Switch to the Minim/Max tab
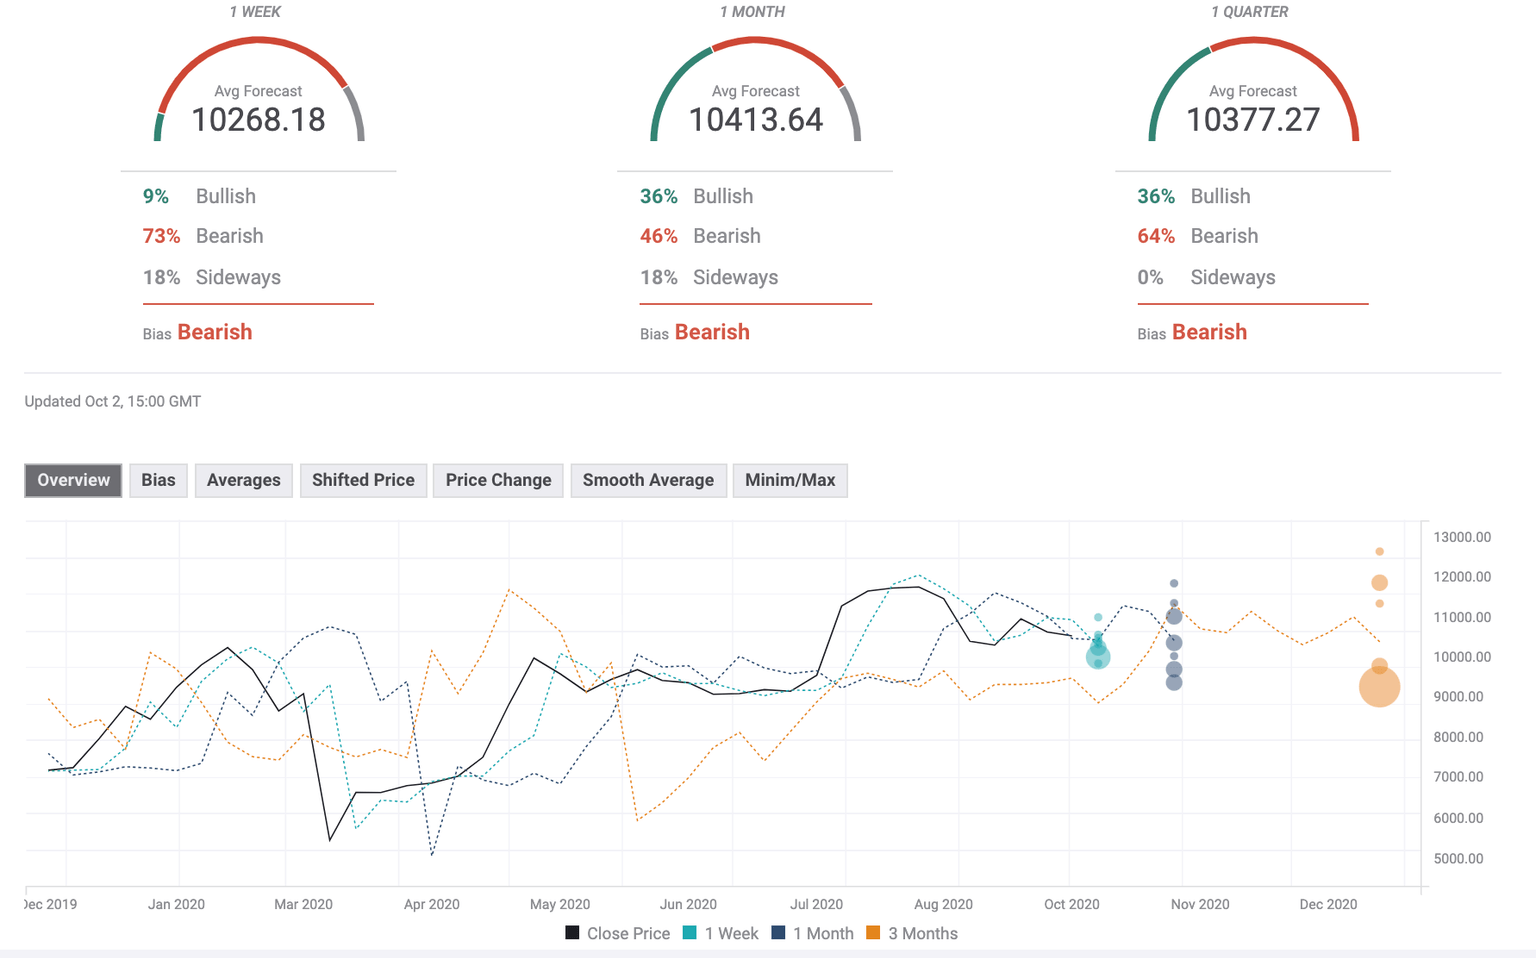 click(789, 480)
